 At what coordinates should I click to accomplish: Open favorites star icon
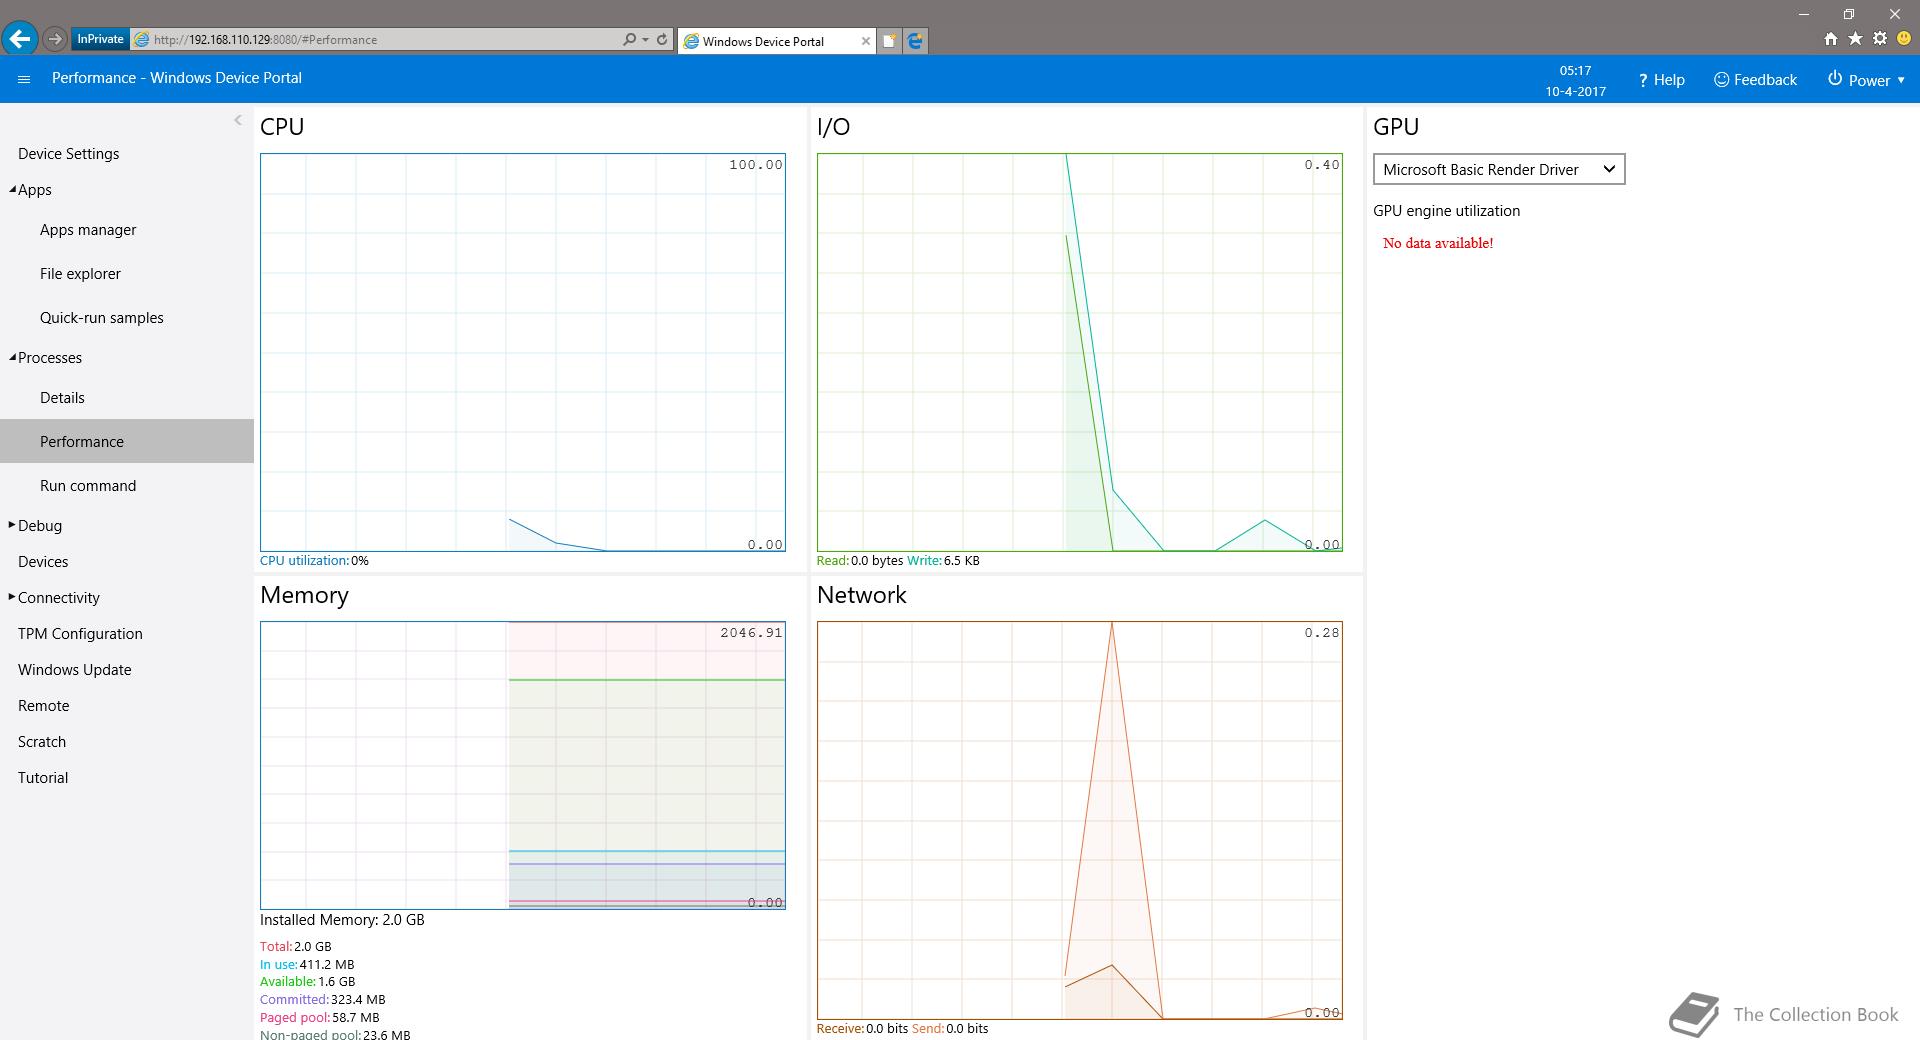point(1855,39)
